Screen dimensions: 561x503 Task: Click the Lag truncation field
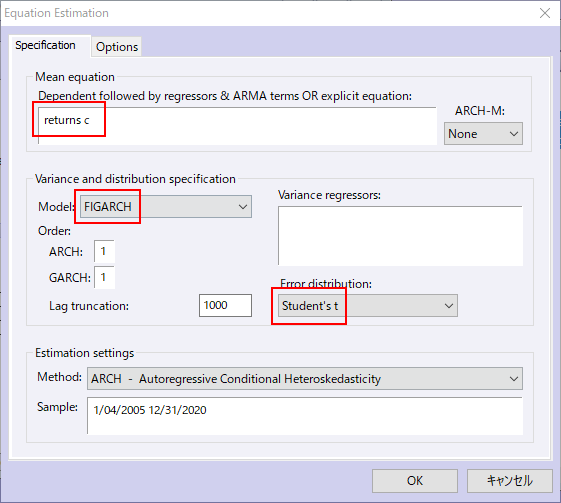[x=225, y=305]
